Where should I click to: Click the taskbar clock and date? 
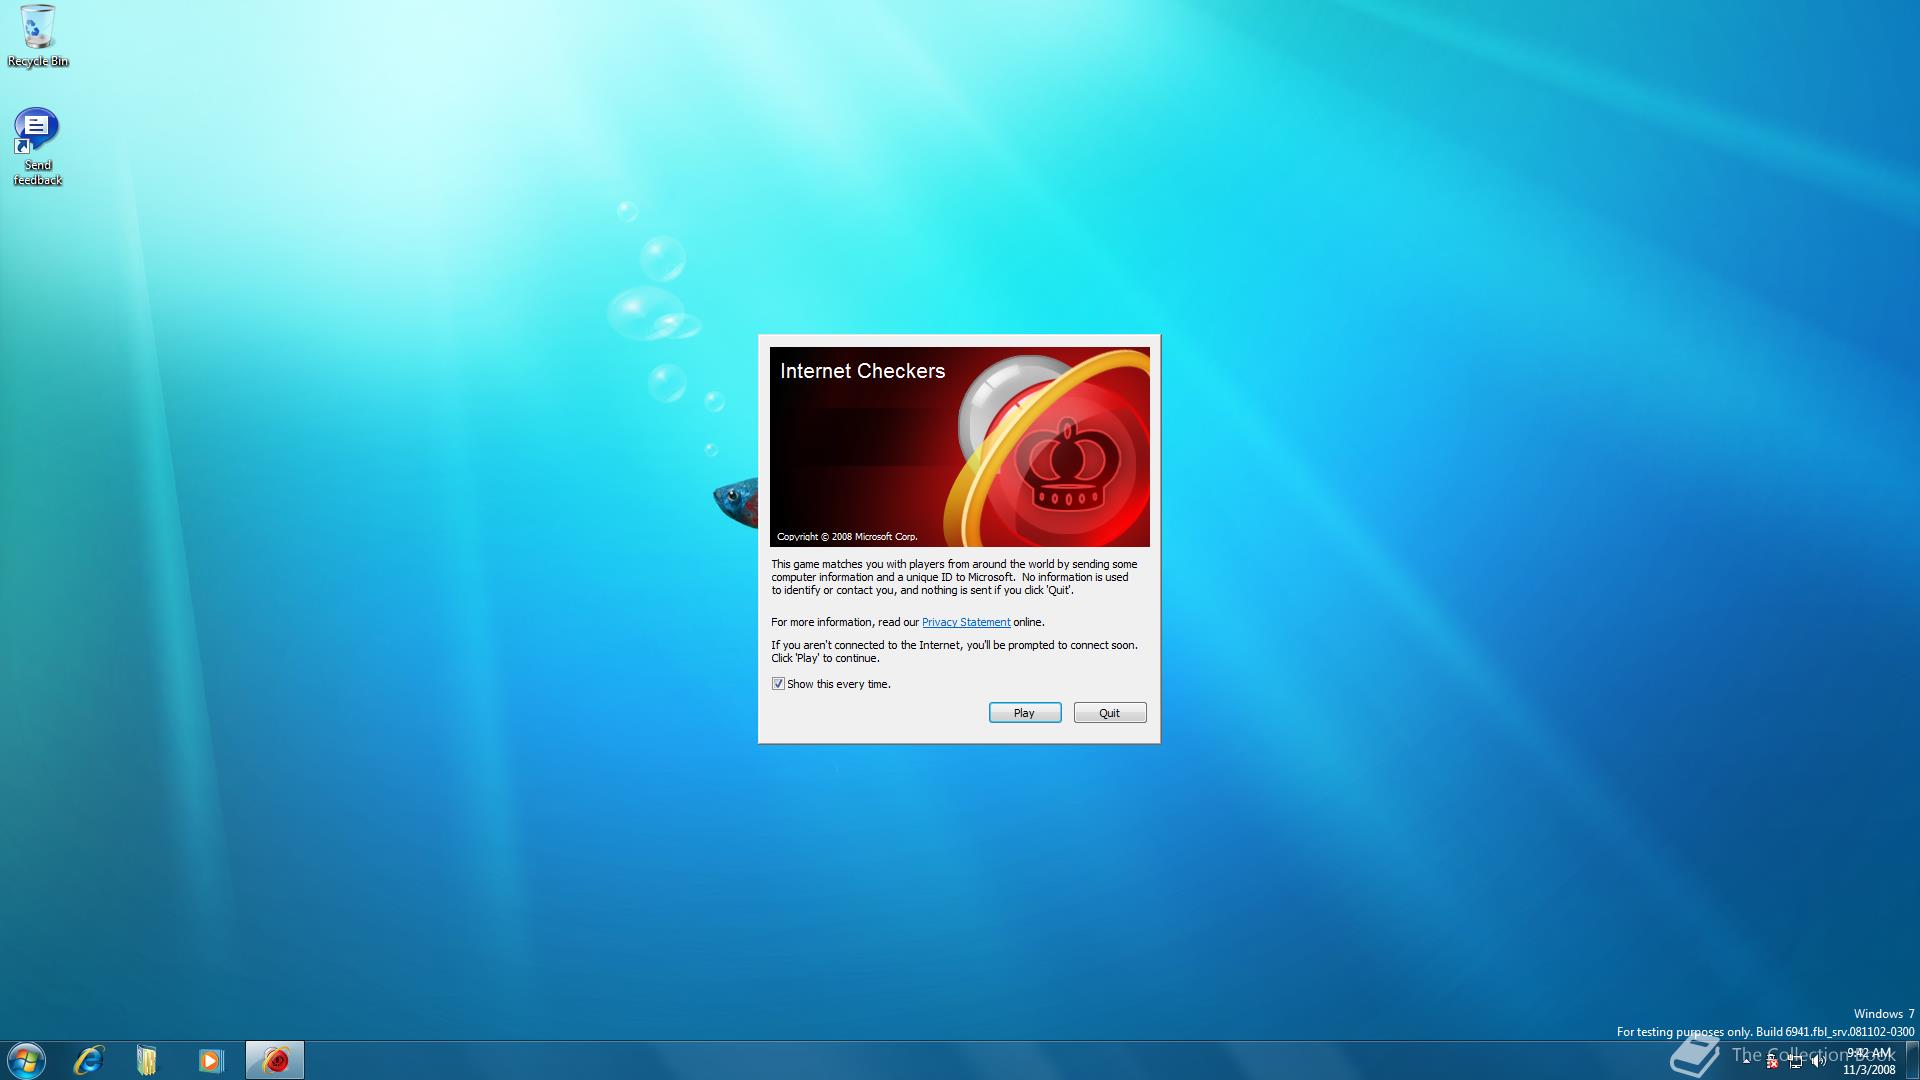click(x=1869, y=1061)
